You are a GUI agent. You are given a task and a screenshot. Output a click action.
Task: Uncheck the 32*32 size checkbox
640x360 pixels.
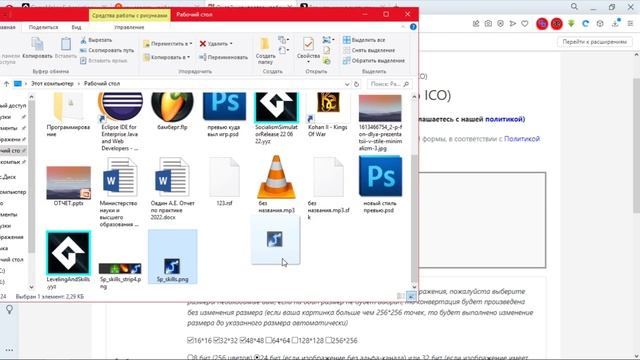[217, 340]
